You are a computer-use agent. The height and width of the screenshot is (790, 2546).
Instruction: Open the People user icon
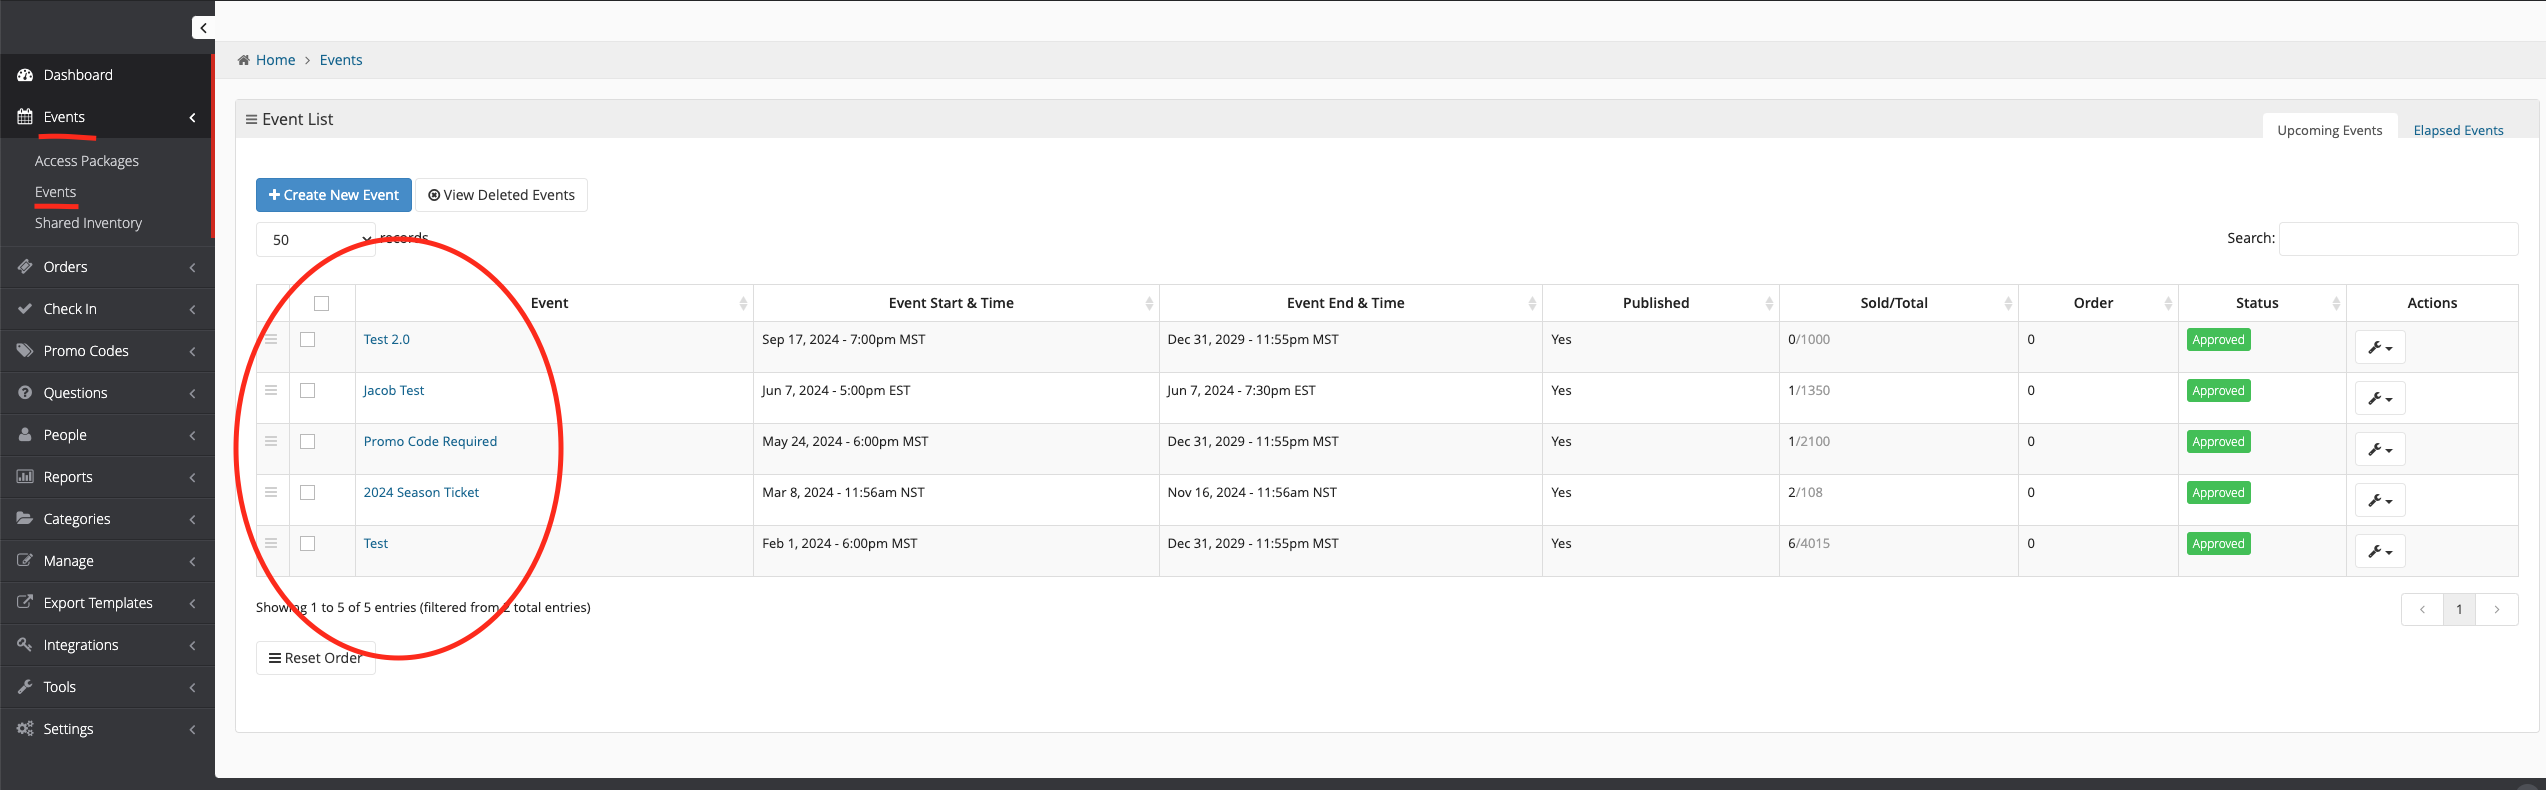tap(25, 435)
